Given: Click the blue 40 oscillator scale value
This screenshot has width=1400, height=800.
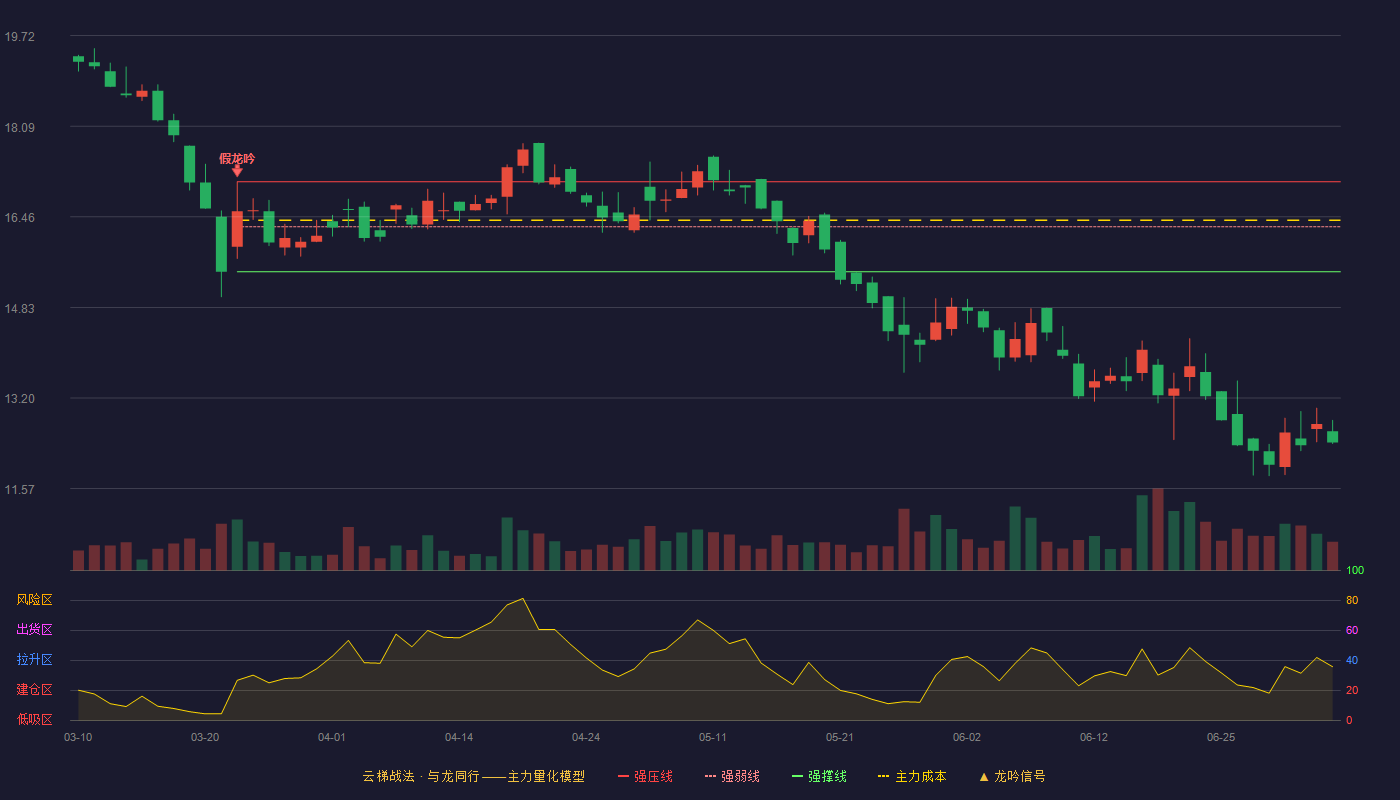Looking at the screenshot, I should (x=1352, y=660).
